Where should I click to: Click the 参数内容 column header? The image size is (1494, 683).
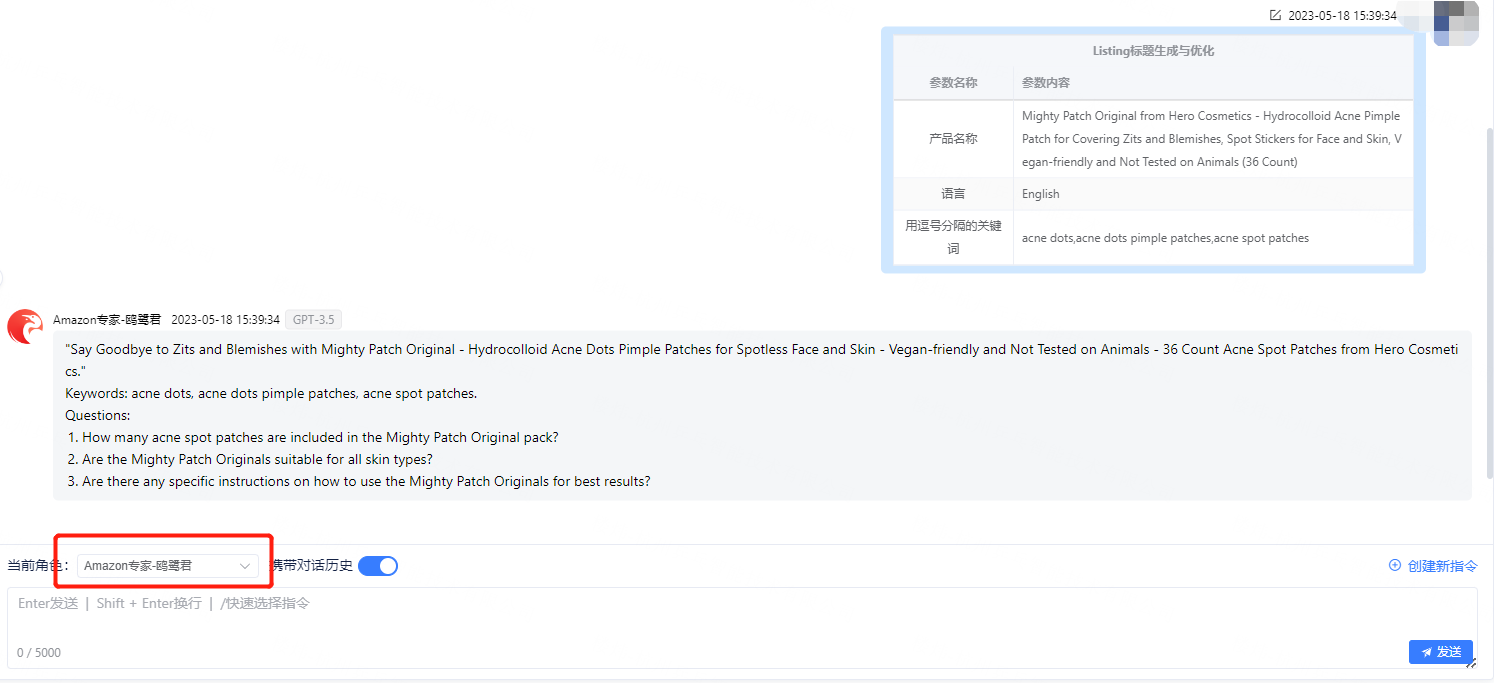[1214, 83]
